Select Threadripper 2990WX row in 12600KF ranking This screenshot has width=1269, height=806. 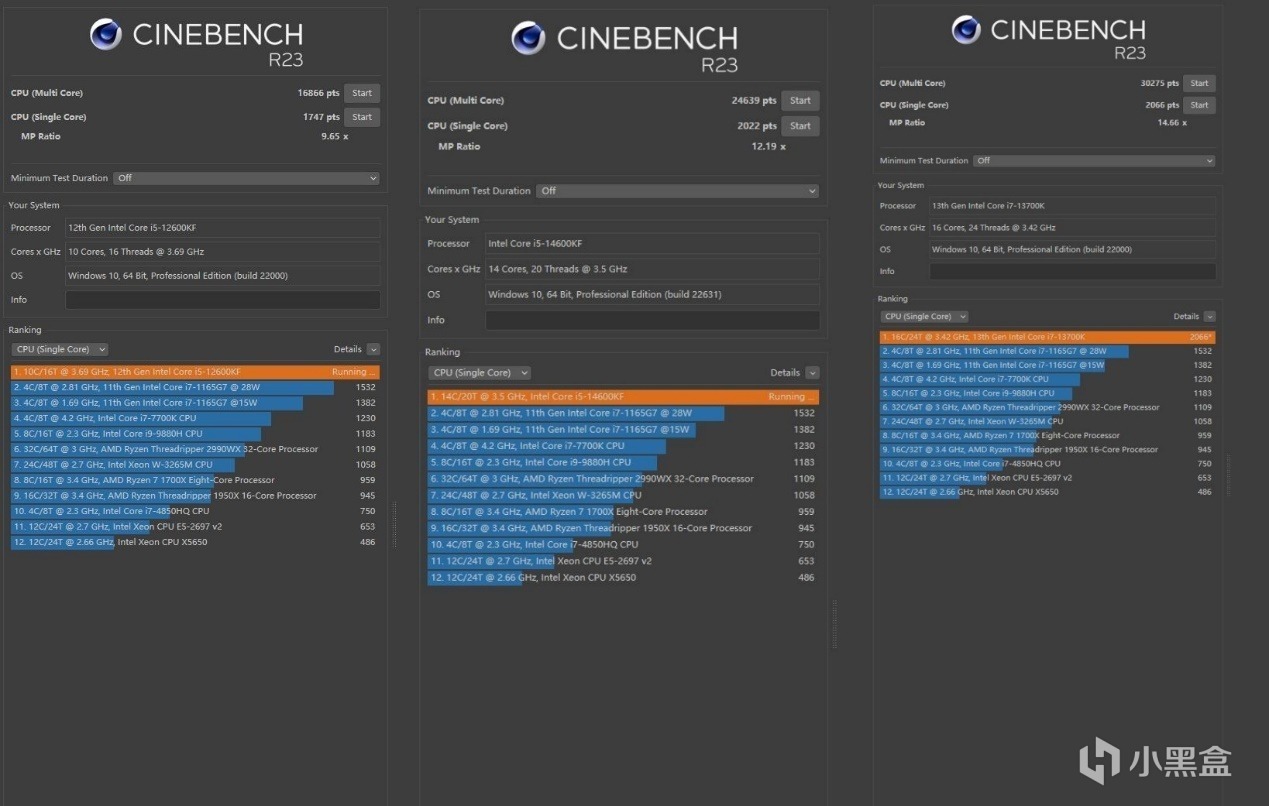coord(196,449)
